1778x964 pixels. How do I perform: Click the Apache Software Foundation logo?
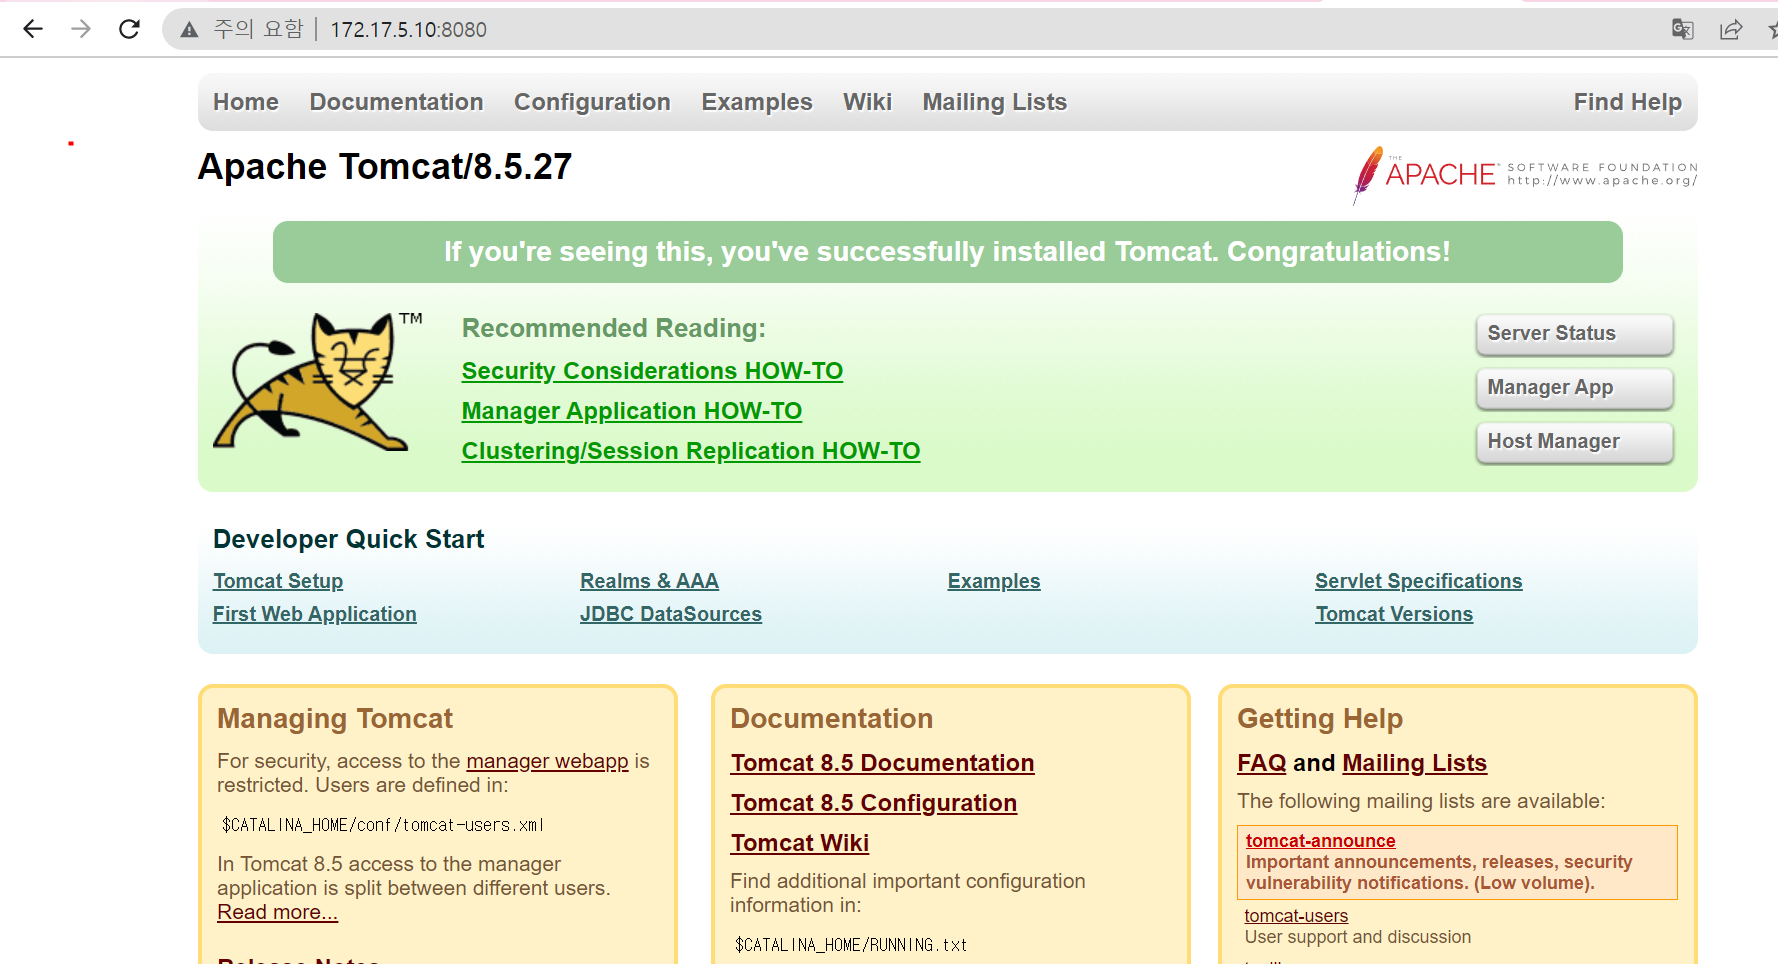click(x=1524, y=175)
